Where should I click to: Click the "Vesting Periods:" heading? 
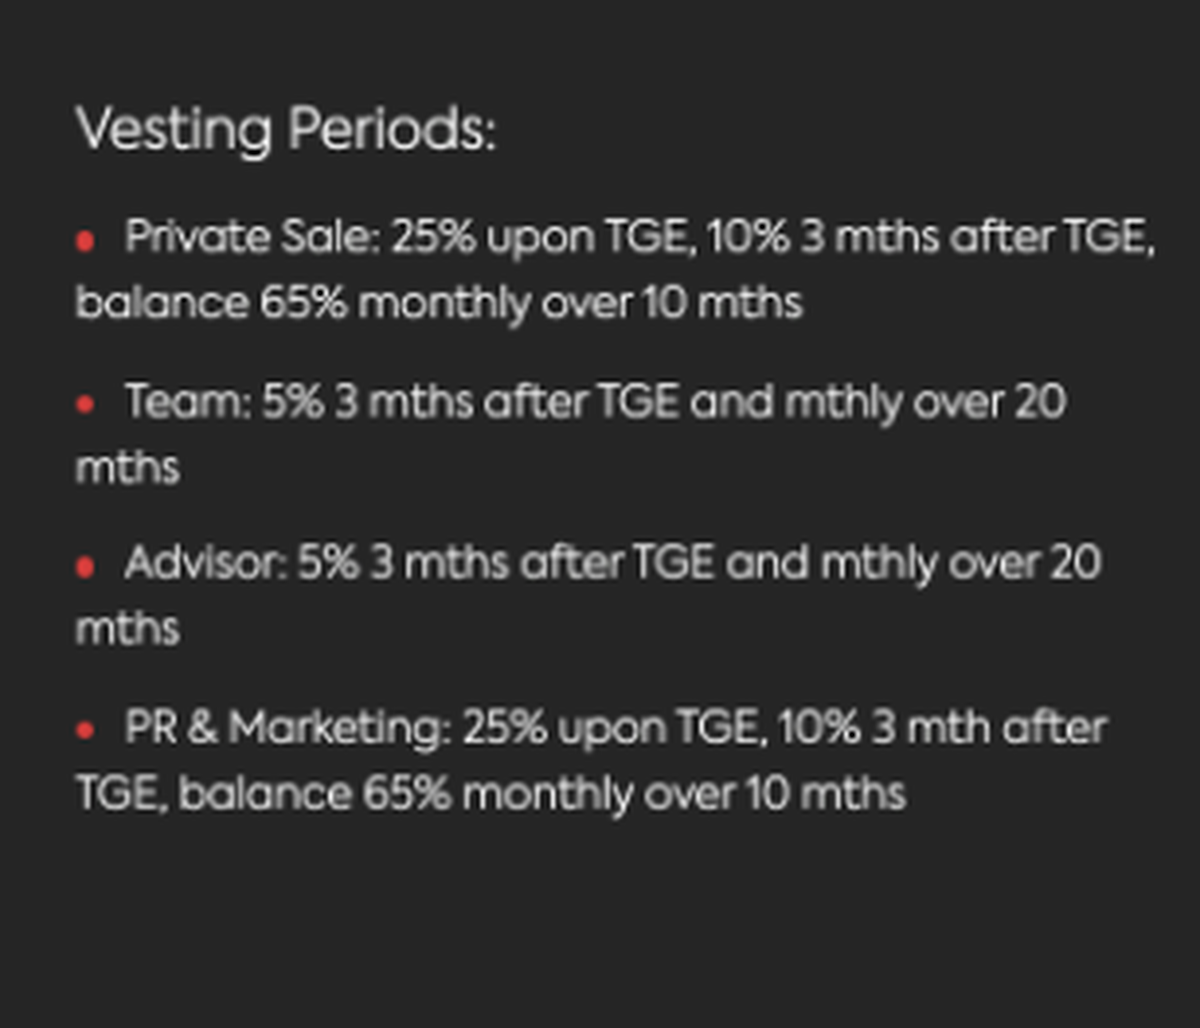(x=285, y=130)
